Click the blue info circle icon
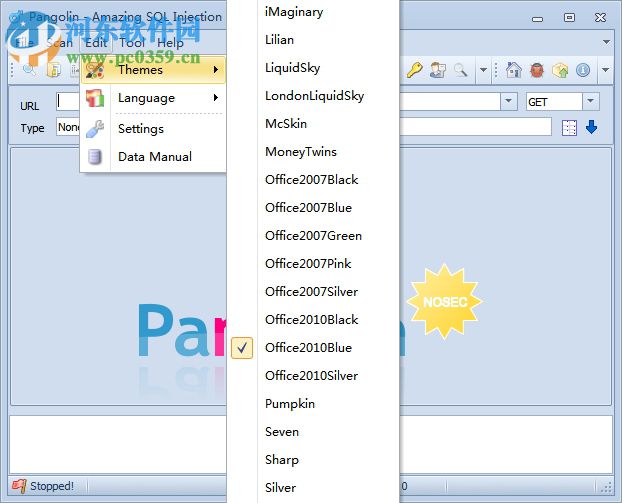This screenshot has width=622, height=503. [x=583, y=70]
